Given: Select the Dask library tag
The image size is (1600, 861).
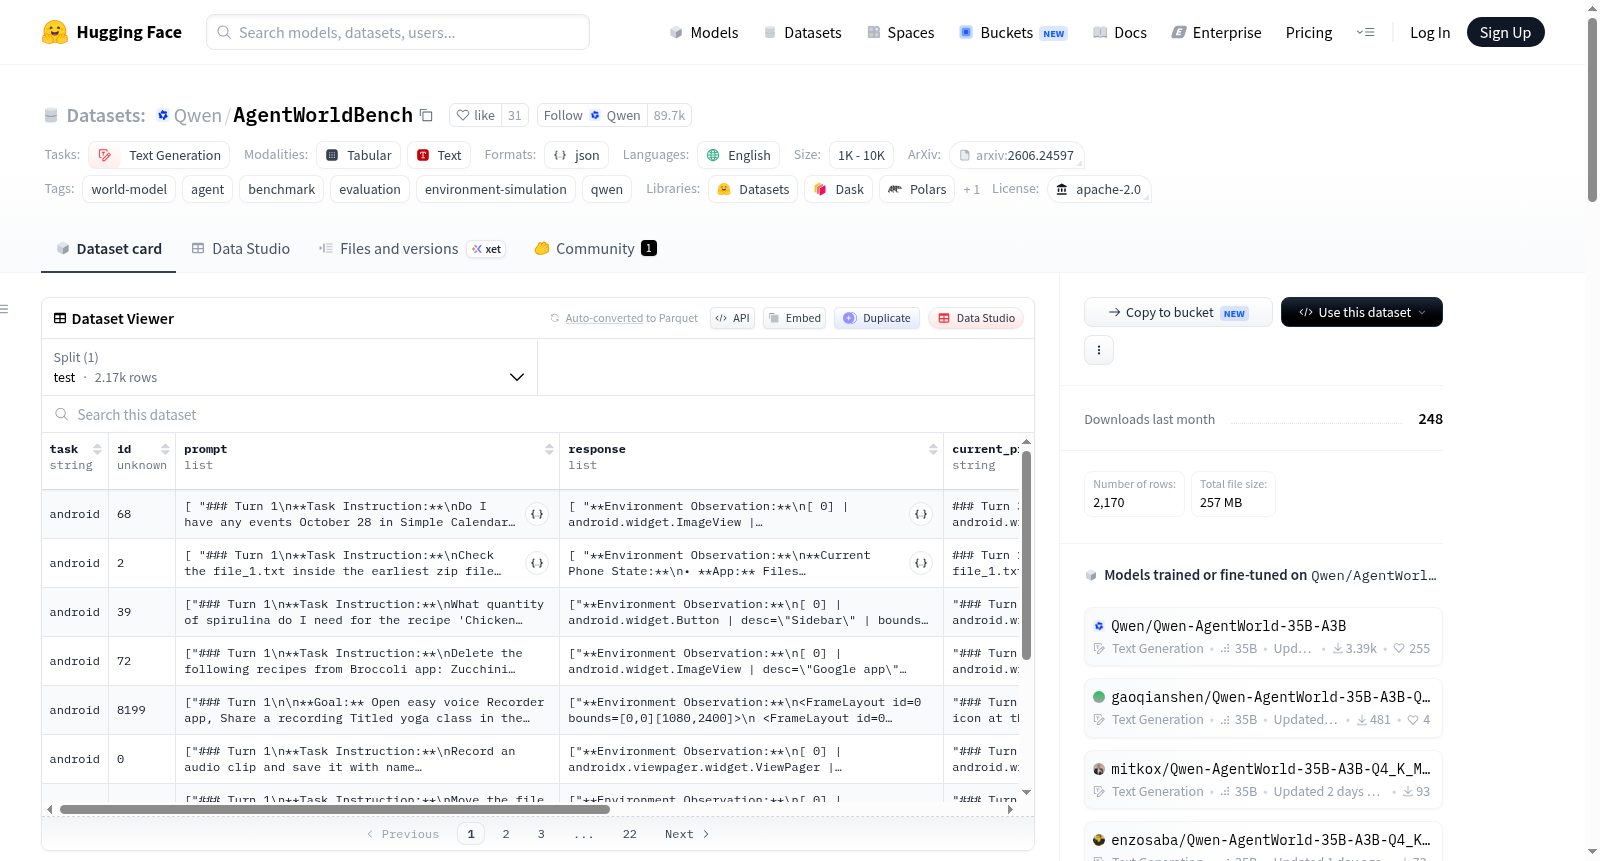Looking at the screenshot, I should click(839, 189).
